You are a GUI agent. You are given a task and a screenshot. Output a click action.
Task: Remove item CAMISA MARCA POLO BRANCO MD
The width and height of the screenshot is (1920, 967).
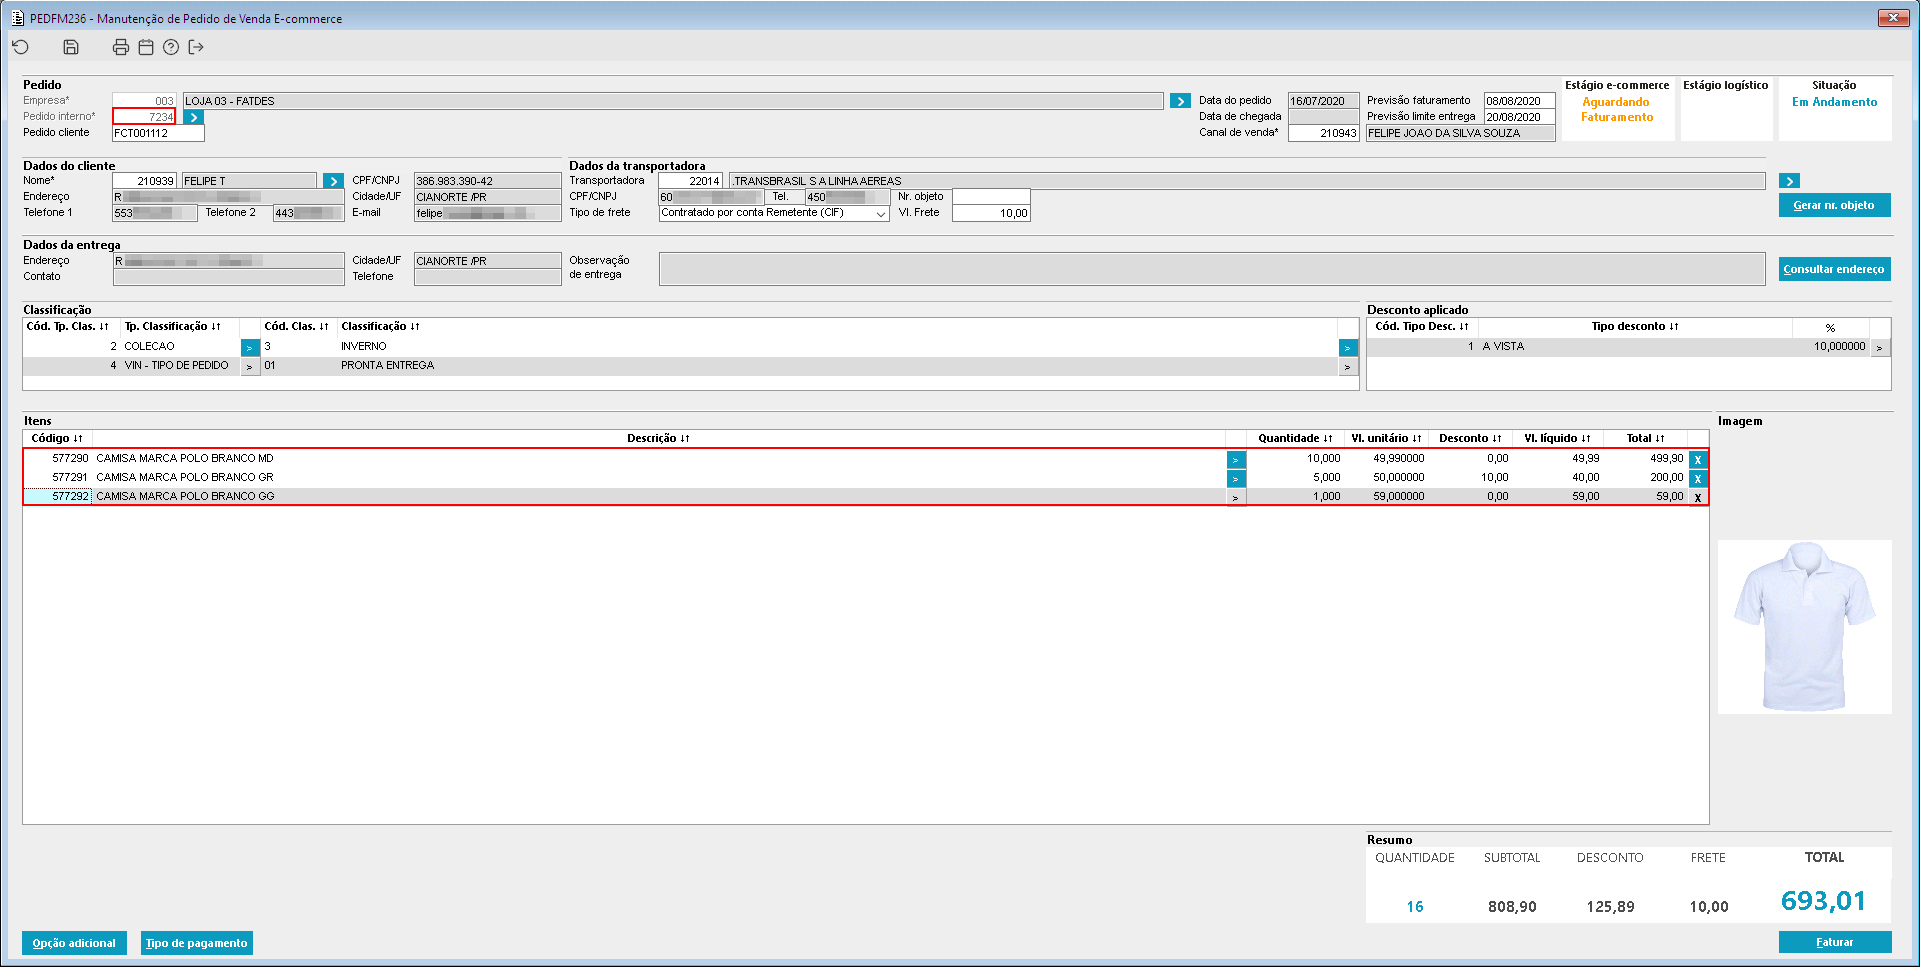[1698, 459]
